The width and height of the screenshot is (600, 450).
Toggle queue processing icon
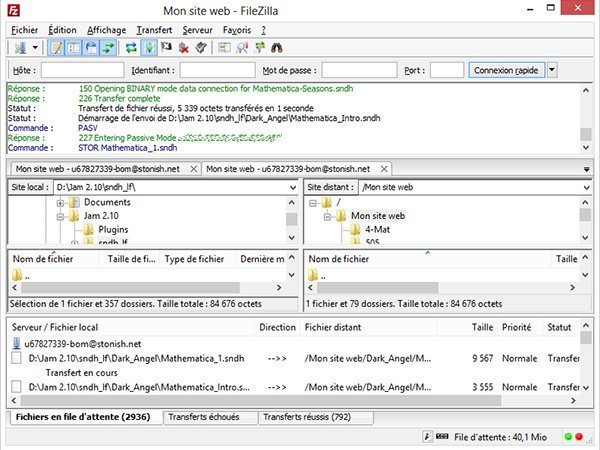pos(149,48)
